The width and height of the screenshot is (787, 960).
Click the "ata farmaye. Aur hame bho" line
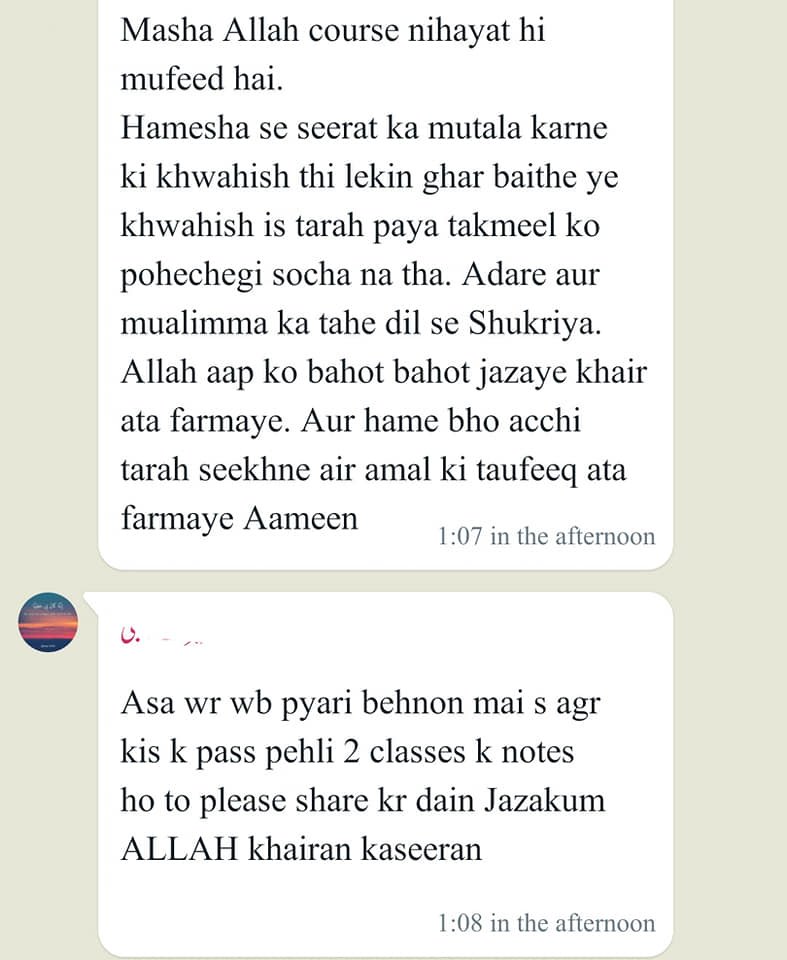[x=350, y=421]
